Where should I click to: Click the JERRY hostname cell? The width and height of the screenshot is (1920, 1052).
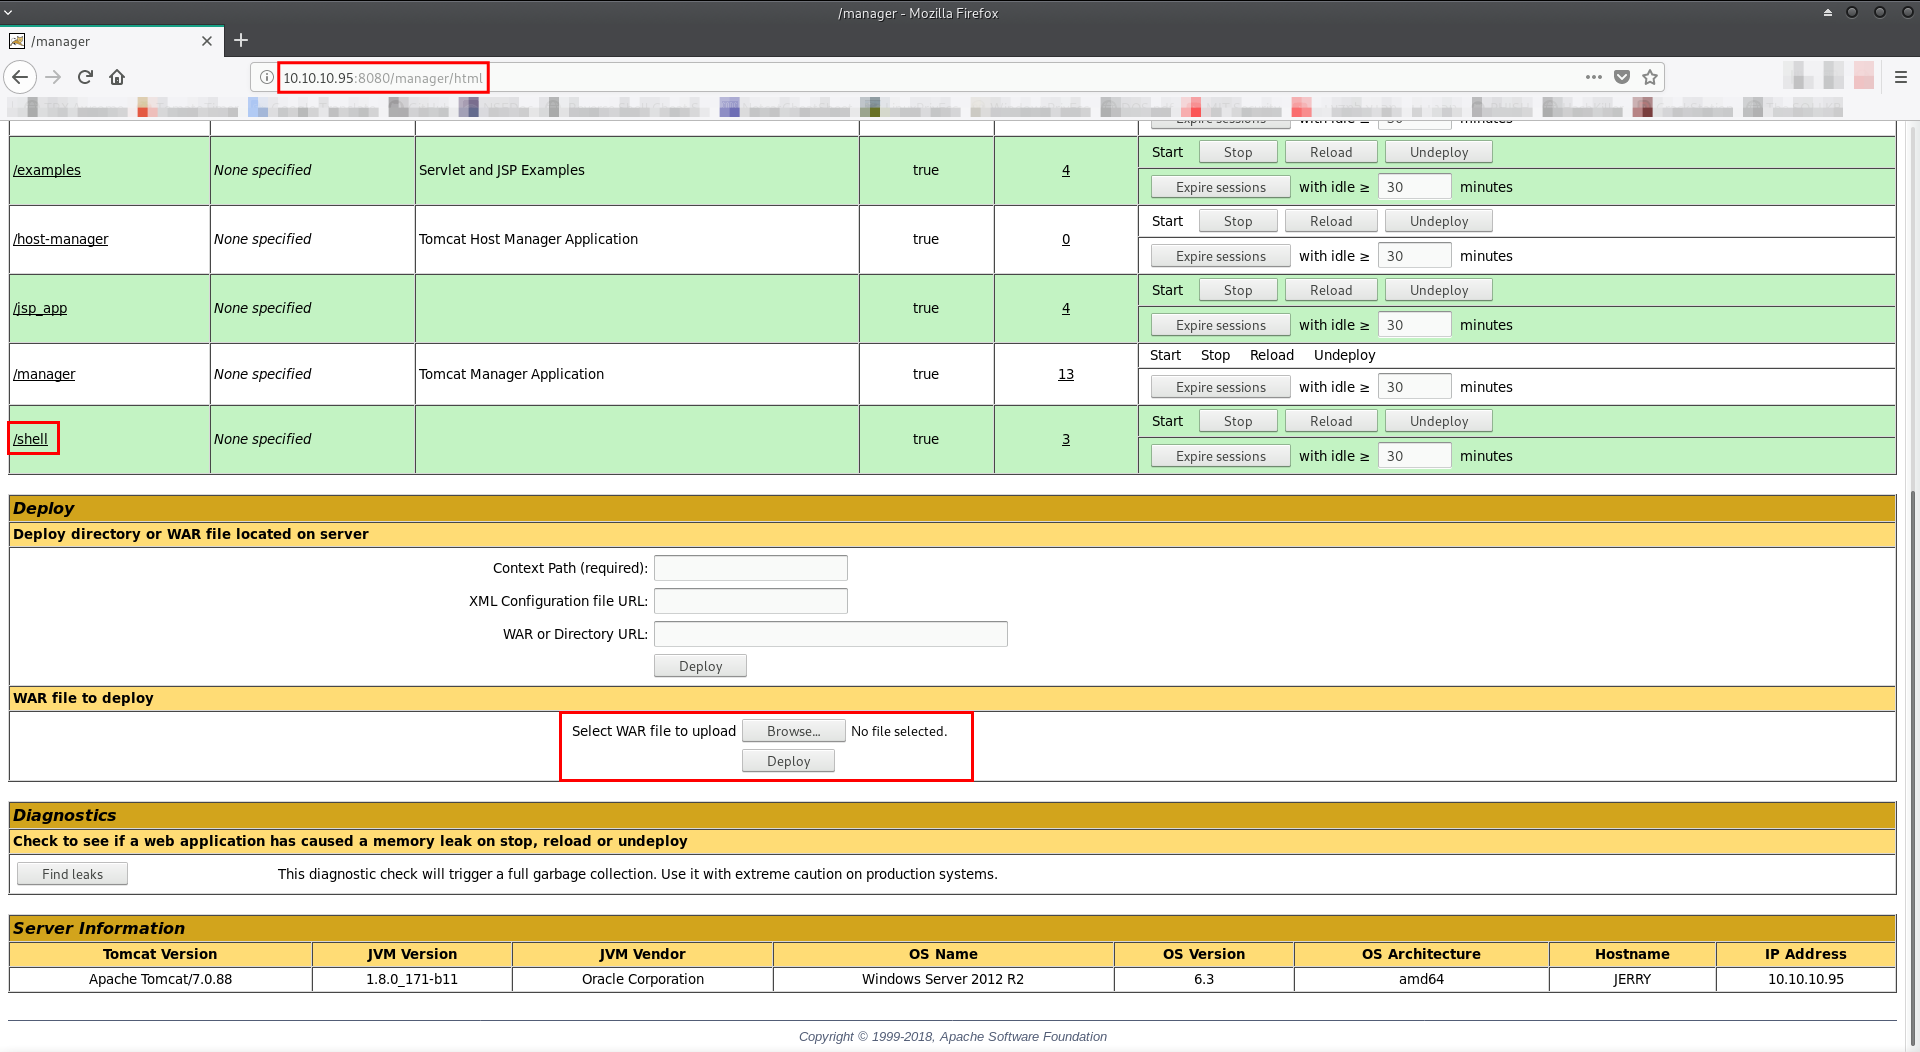pyautogui.click(x=1632, y=979)
